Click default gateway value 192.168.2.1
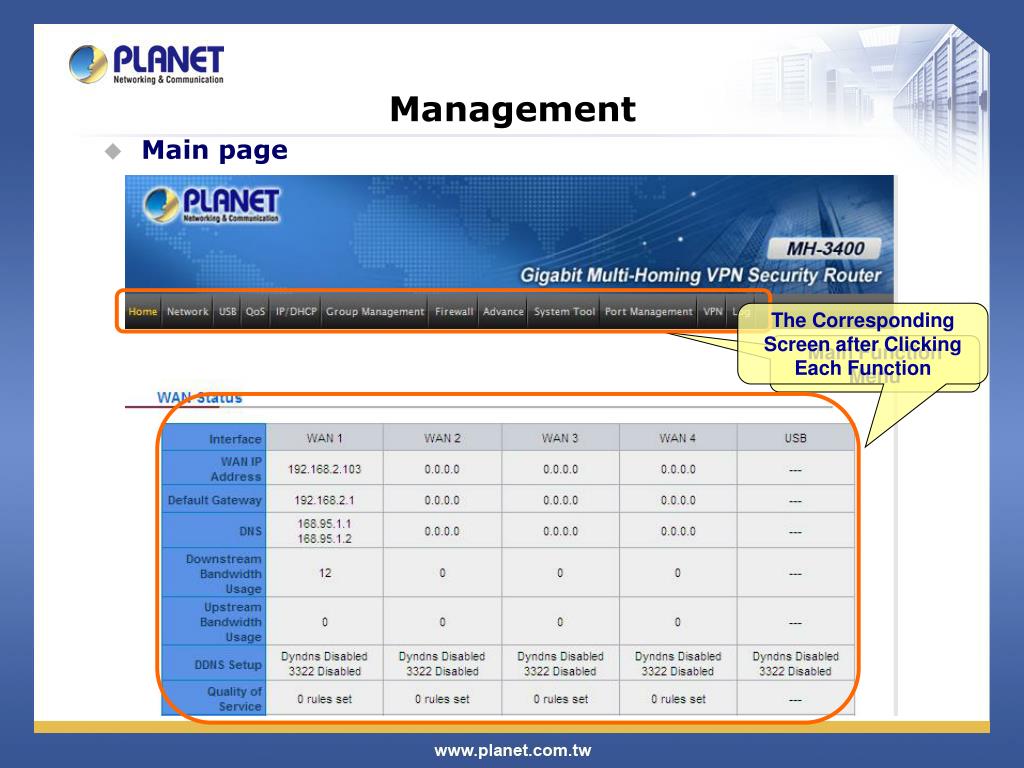Viewport: 1024px width, 768px height. pos(325,500)
